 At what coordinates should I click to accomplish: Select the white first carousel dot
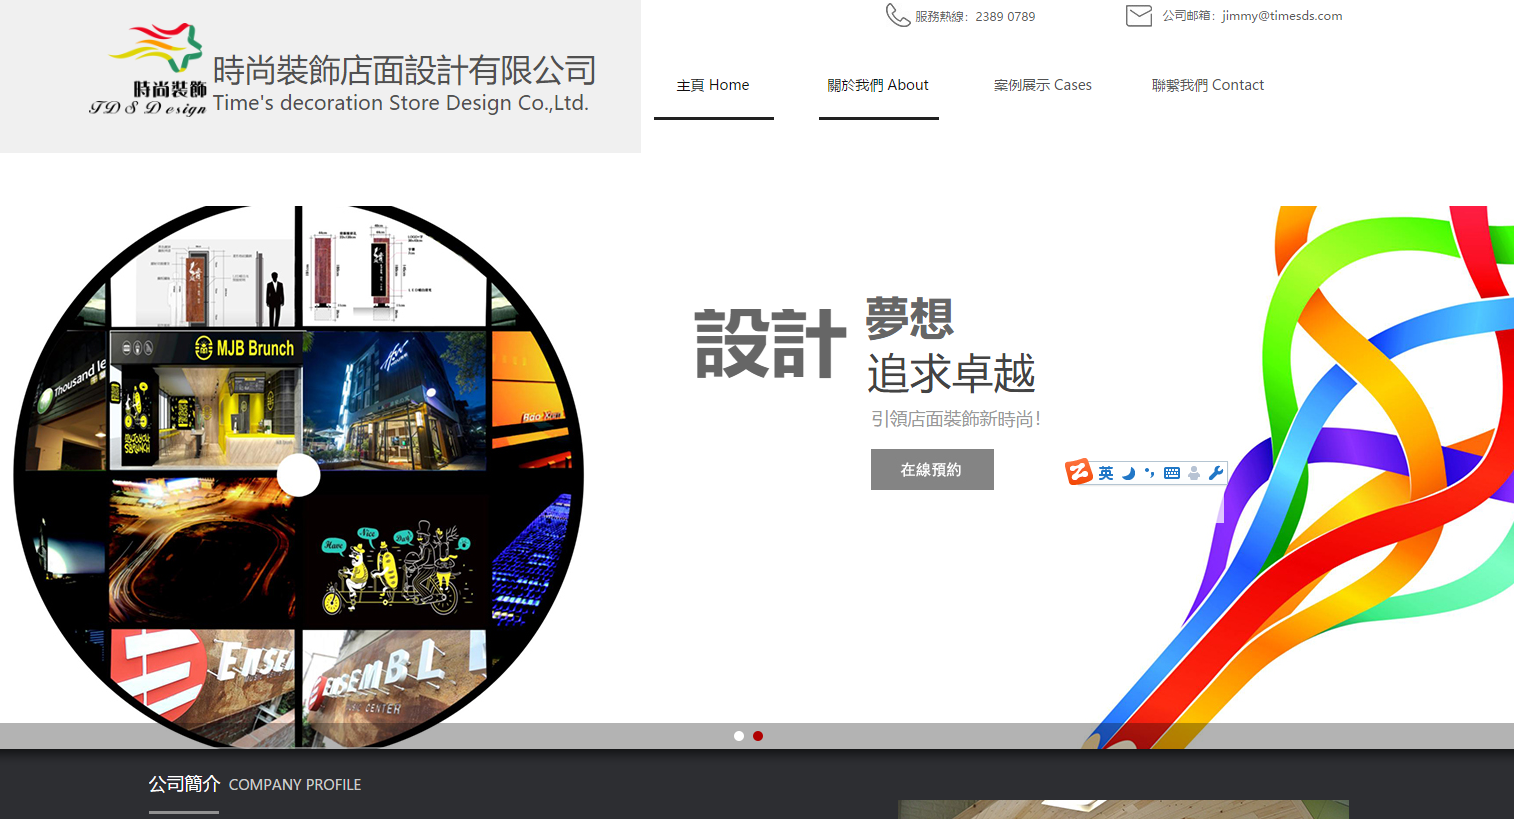[738, 735]
